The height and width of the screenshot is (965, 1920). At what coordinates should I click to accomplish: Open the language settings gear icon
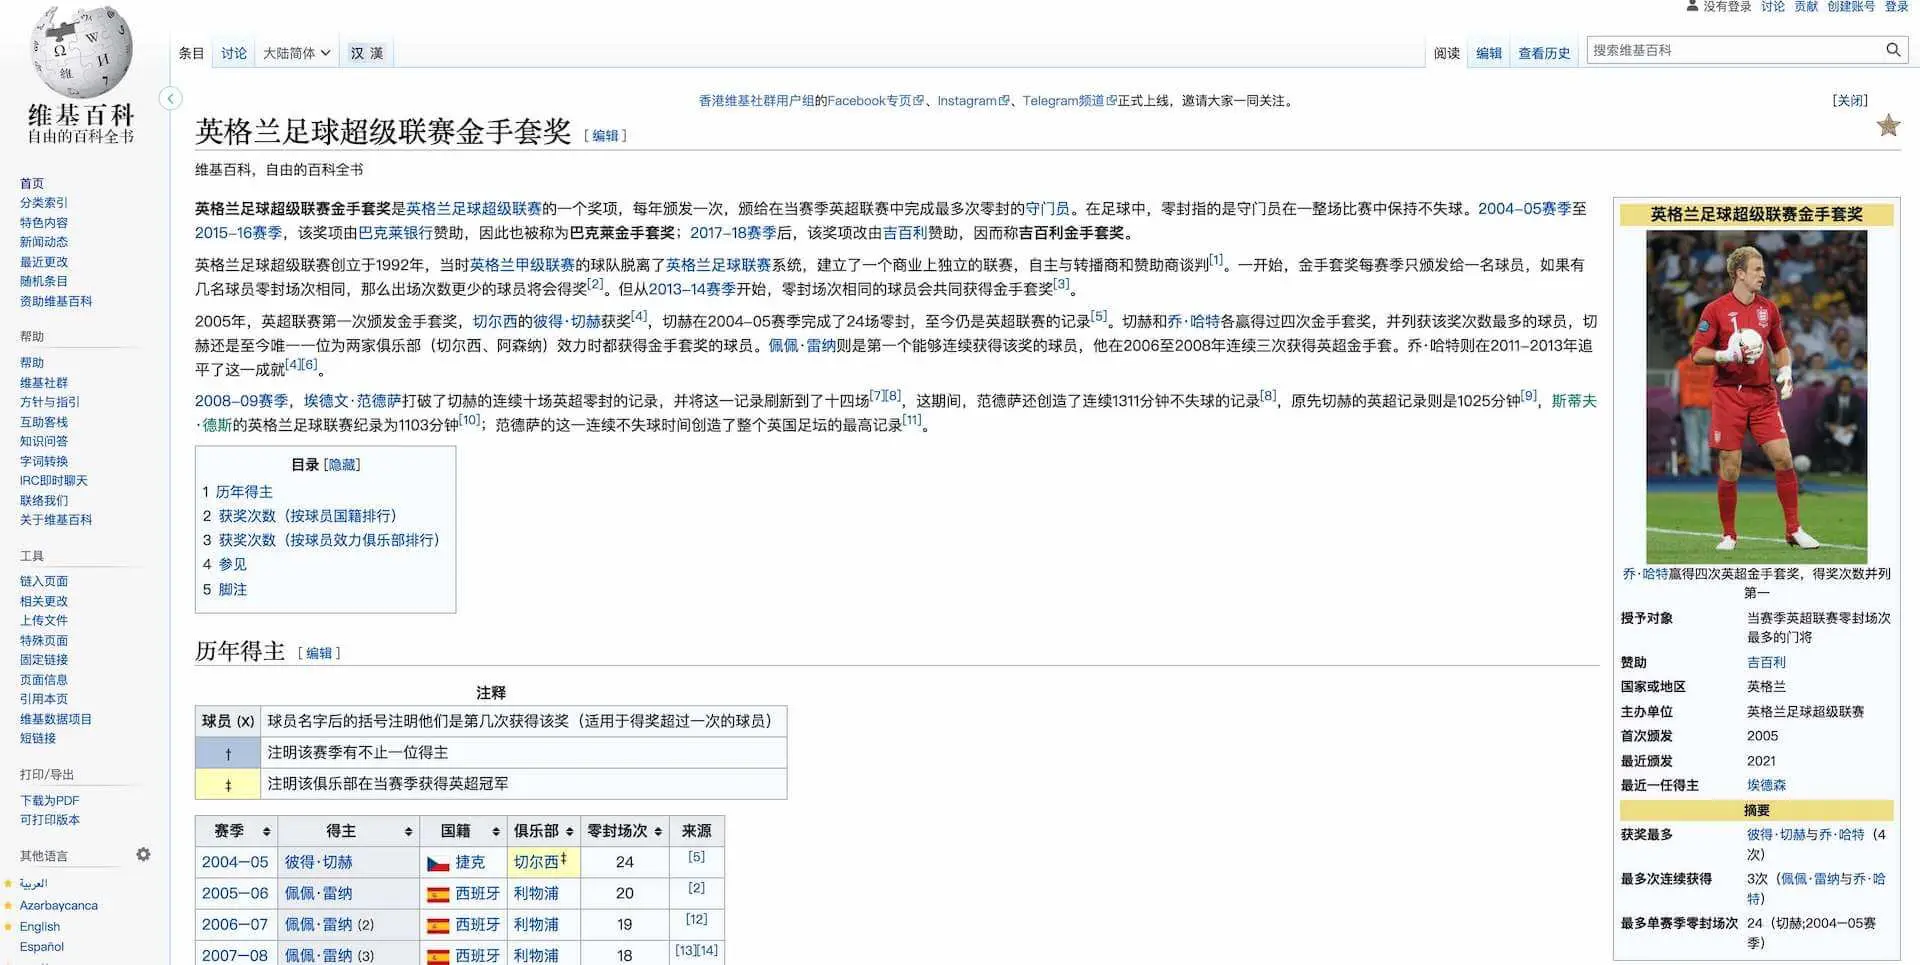143,854
